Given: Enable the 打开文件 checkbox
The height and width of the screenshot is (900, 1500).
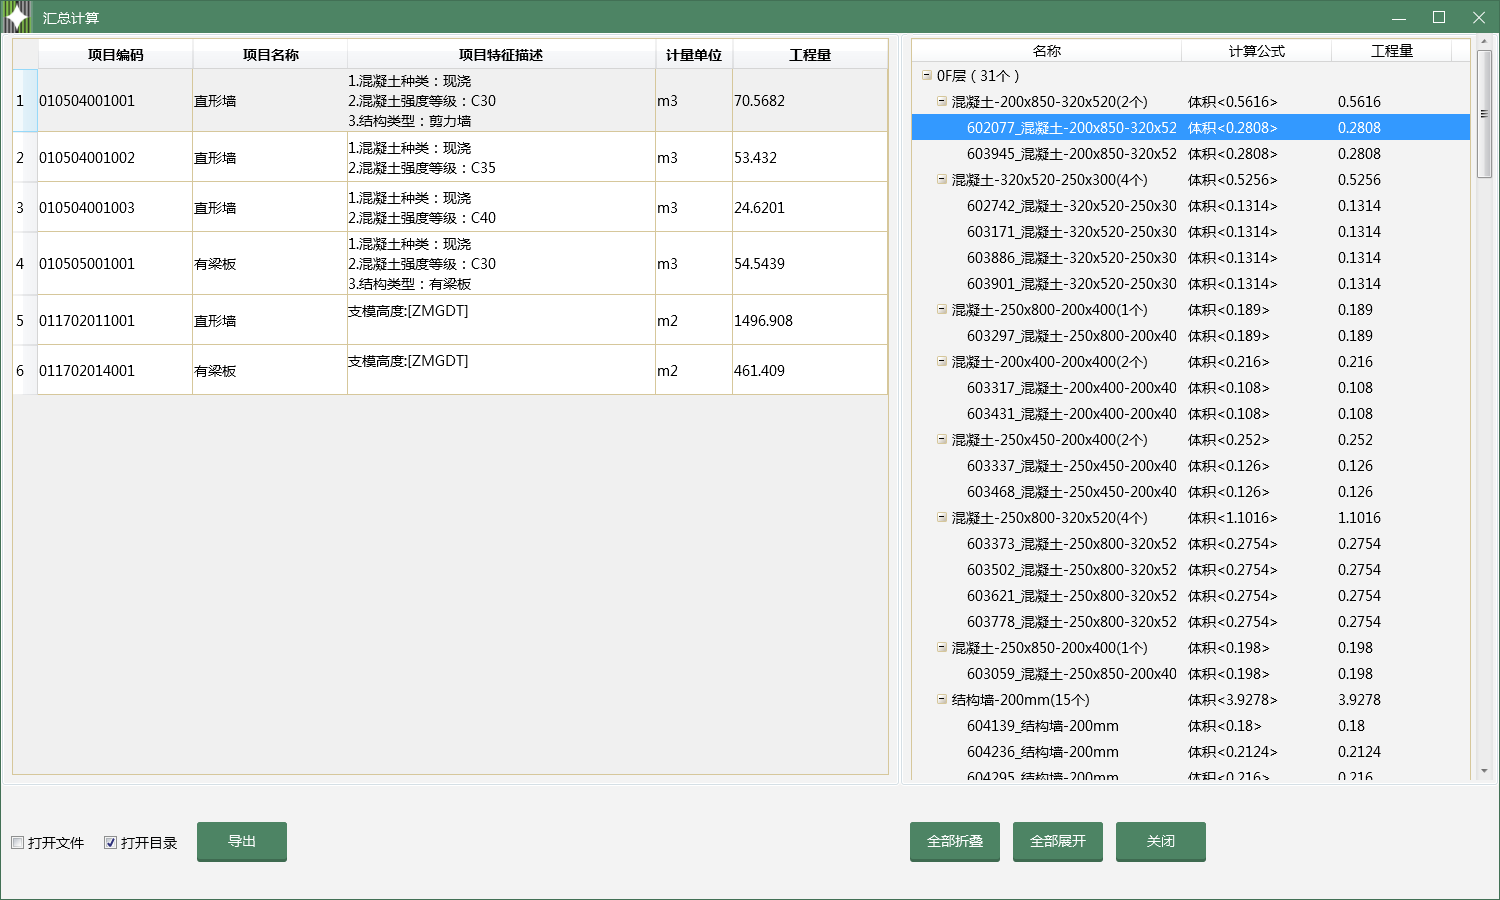Looking at the screenshot, I should point(17,843).
